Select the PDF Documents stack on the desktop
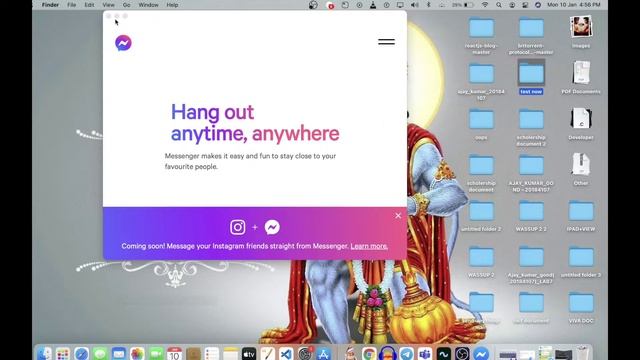Image resolution: width=640 pixels, height=360 pixels. click(x=581, y=78)
